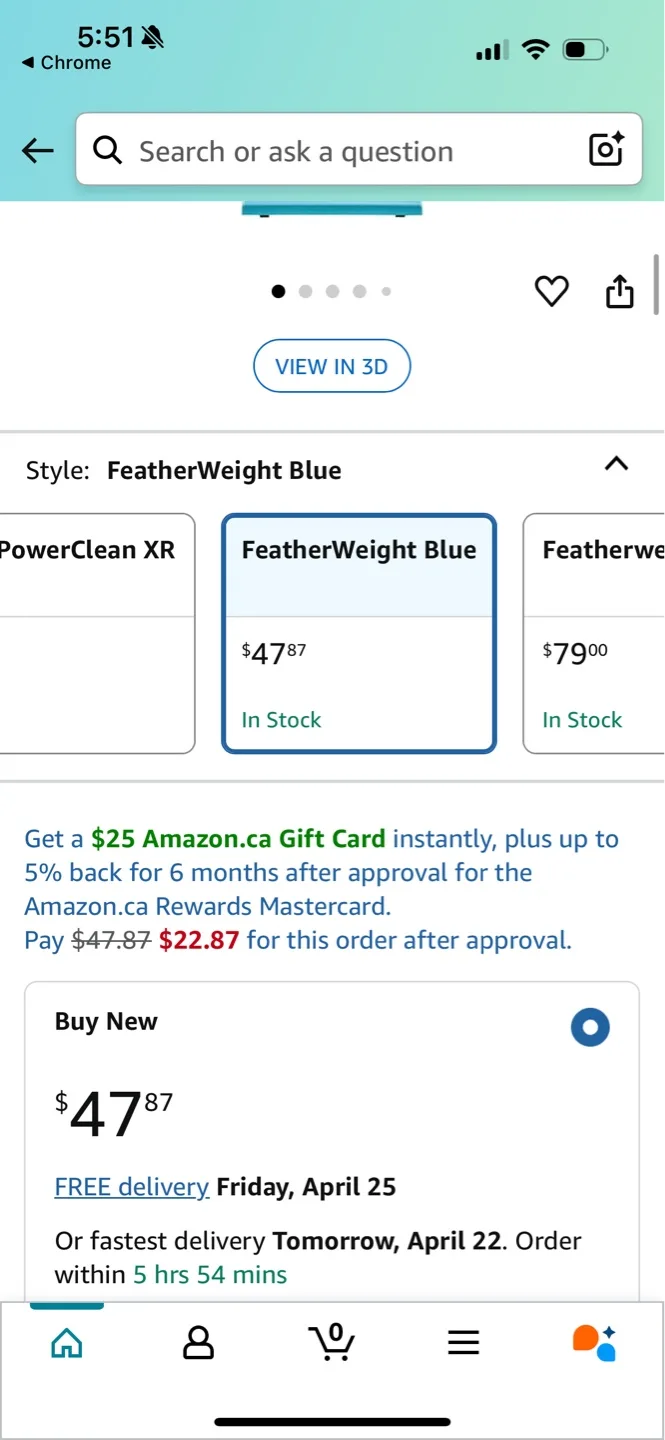
Task: Return to Chrome via status bar link
Action: 64,62
